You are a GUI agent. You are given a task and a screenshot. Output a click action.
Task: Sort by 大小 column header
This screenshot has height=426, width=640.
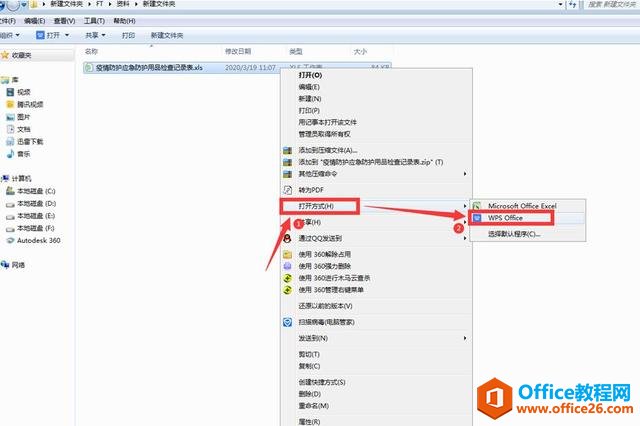[x=360, y=51]
